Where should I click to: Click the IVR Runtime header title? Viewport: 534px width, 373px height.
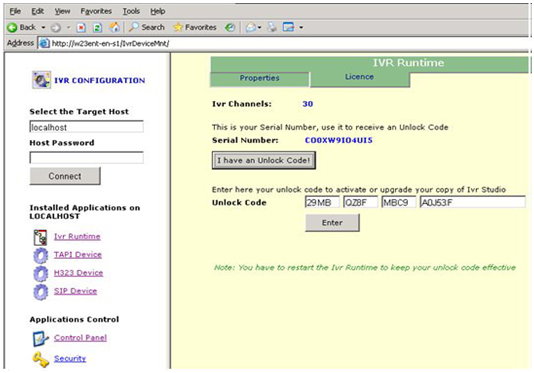tap(408, 63)
